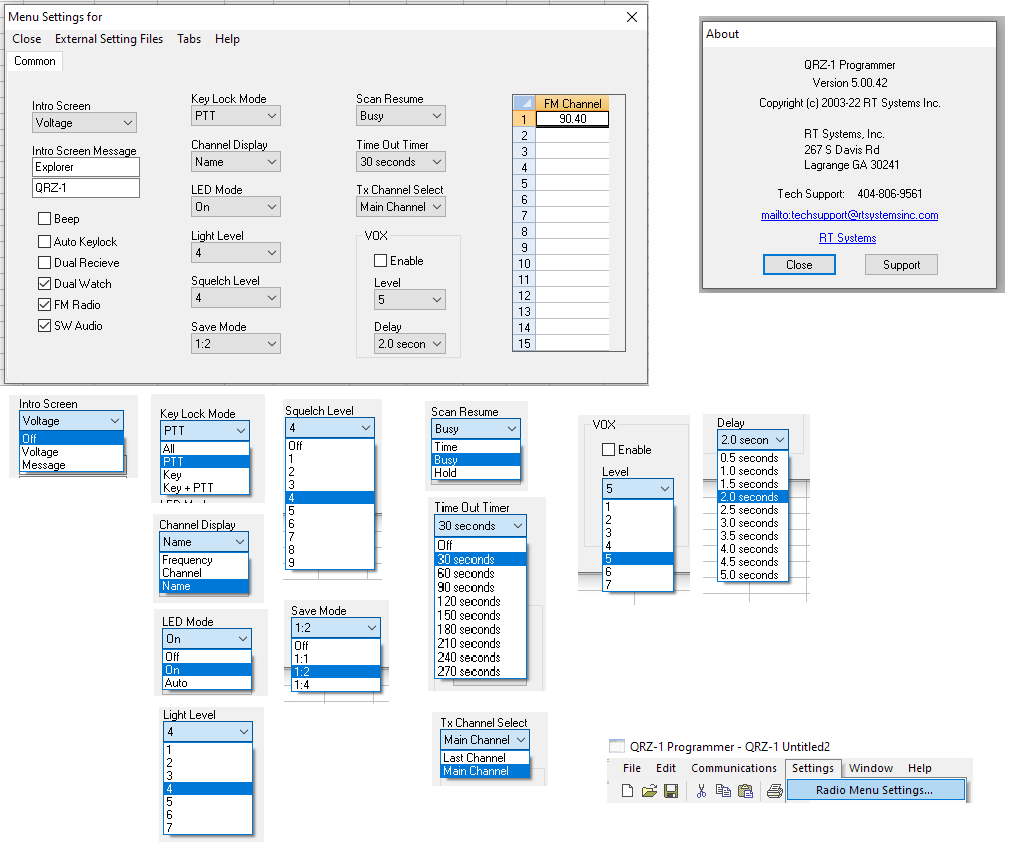Click the Cut scissors toolbar icon
The width and height of the screenshot is (1015, 850).
point(701,790)
